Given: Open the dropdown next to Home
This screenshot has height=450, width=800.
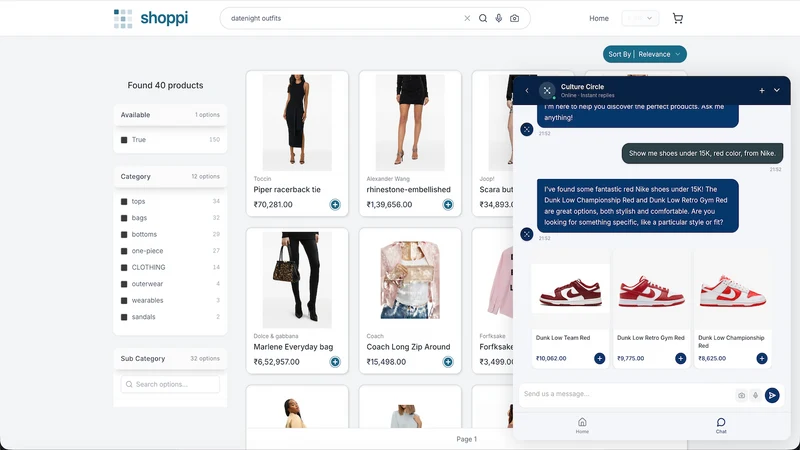Looking at the screenshot, I should tap(640, 18).
